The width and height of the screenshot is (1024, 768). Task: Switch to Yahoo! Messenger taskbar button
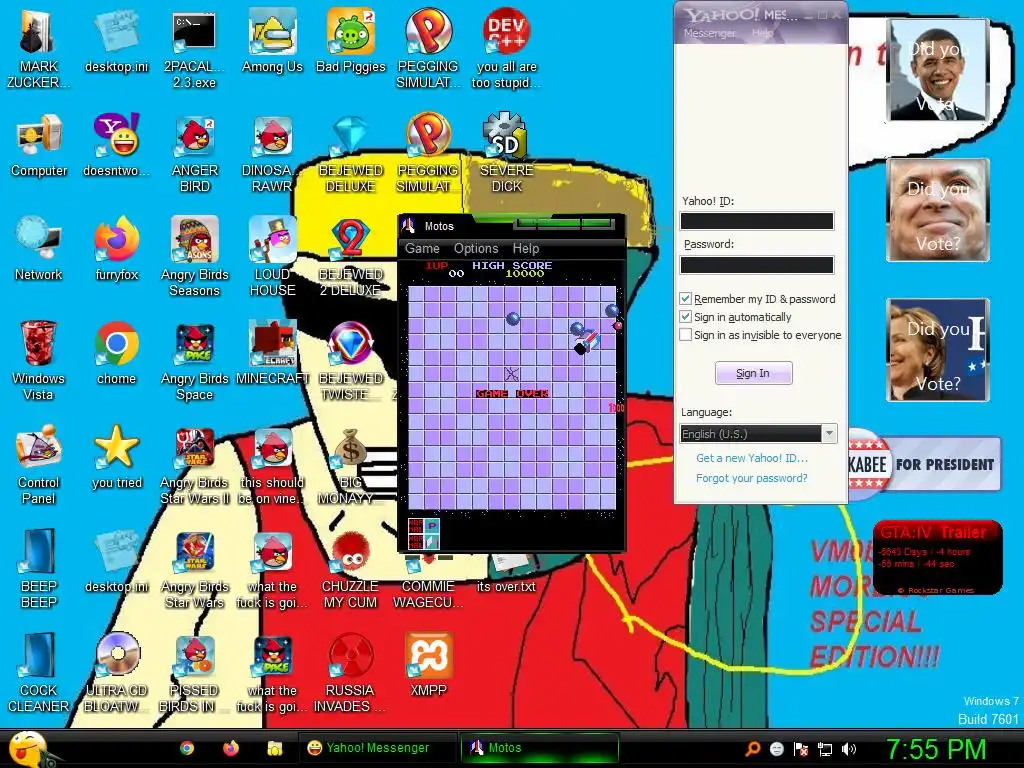(378, 748)
